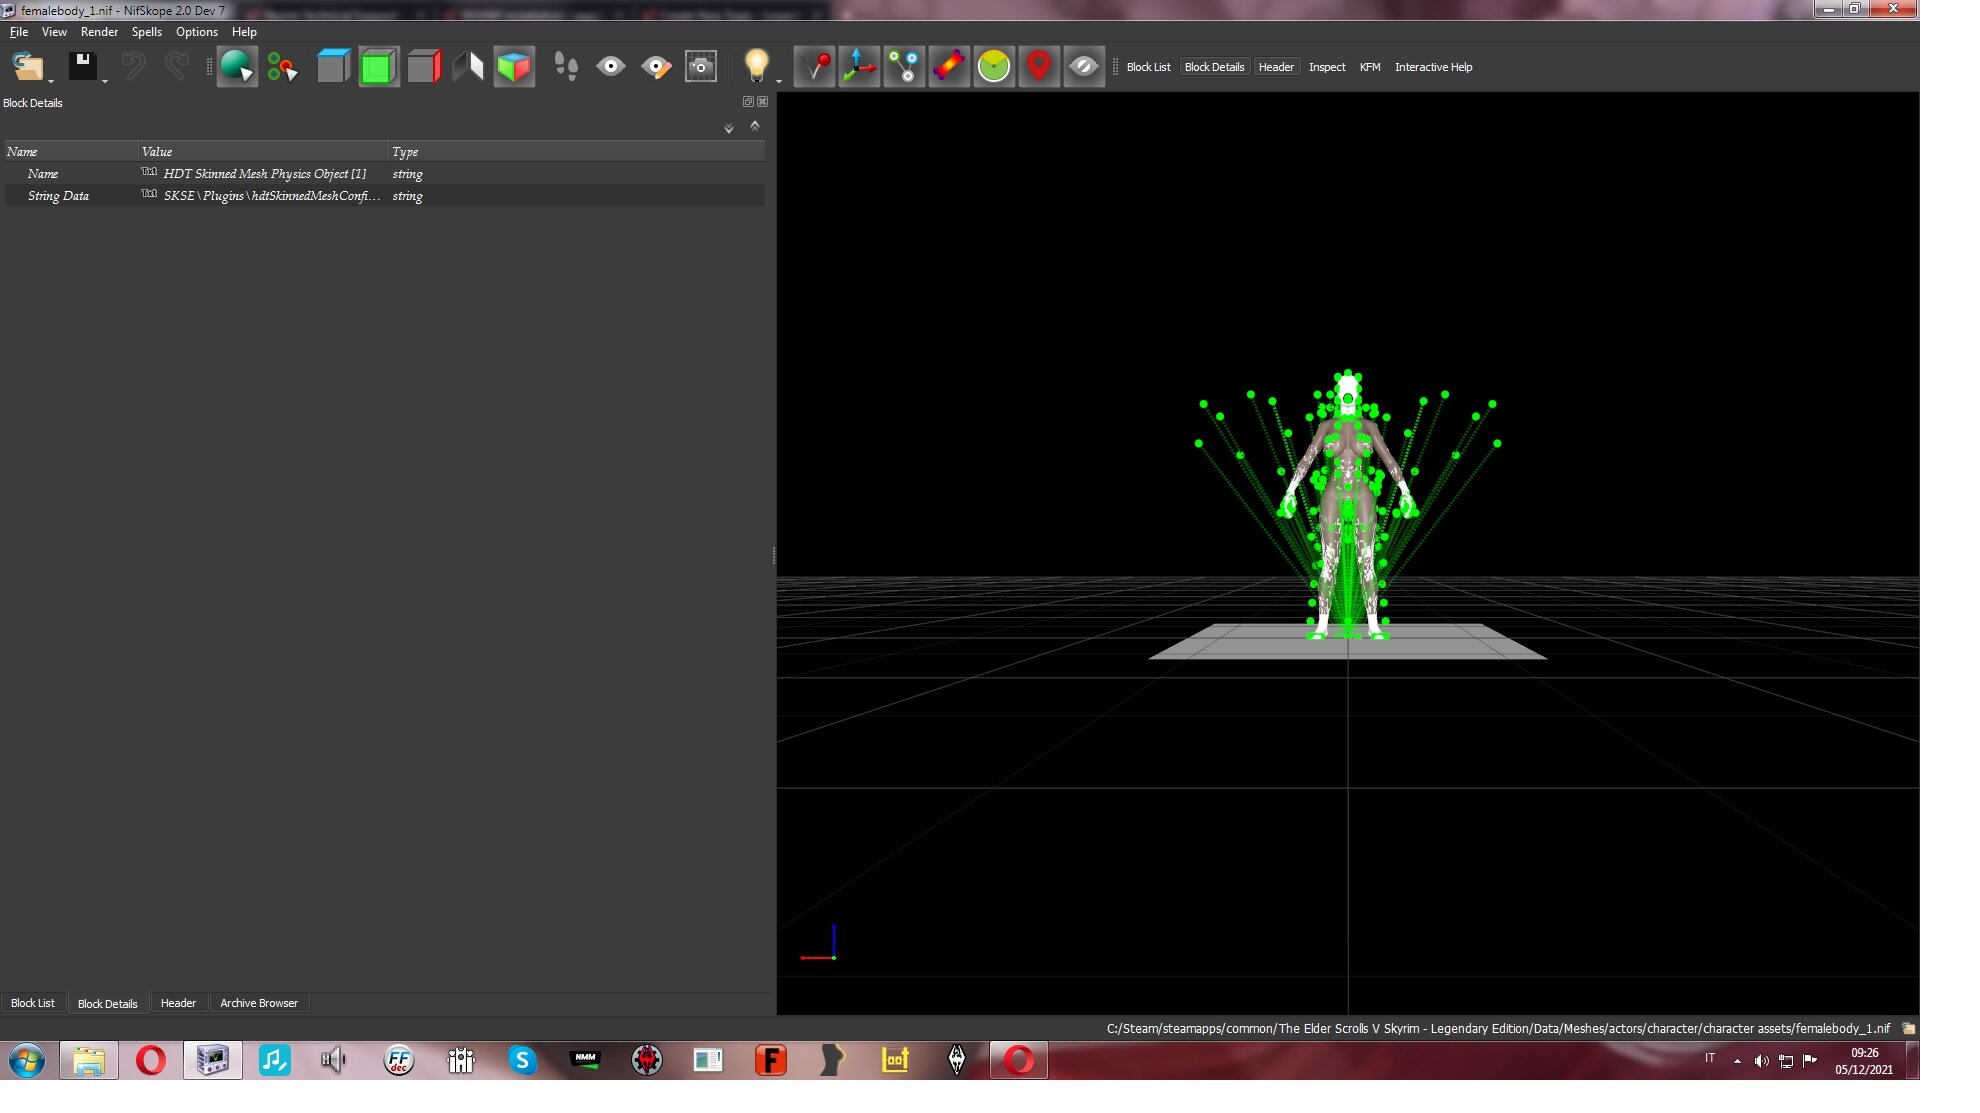Open the Spells menu
1980x1113 pixels.
(146, 32)
